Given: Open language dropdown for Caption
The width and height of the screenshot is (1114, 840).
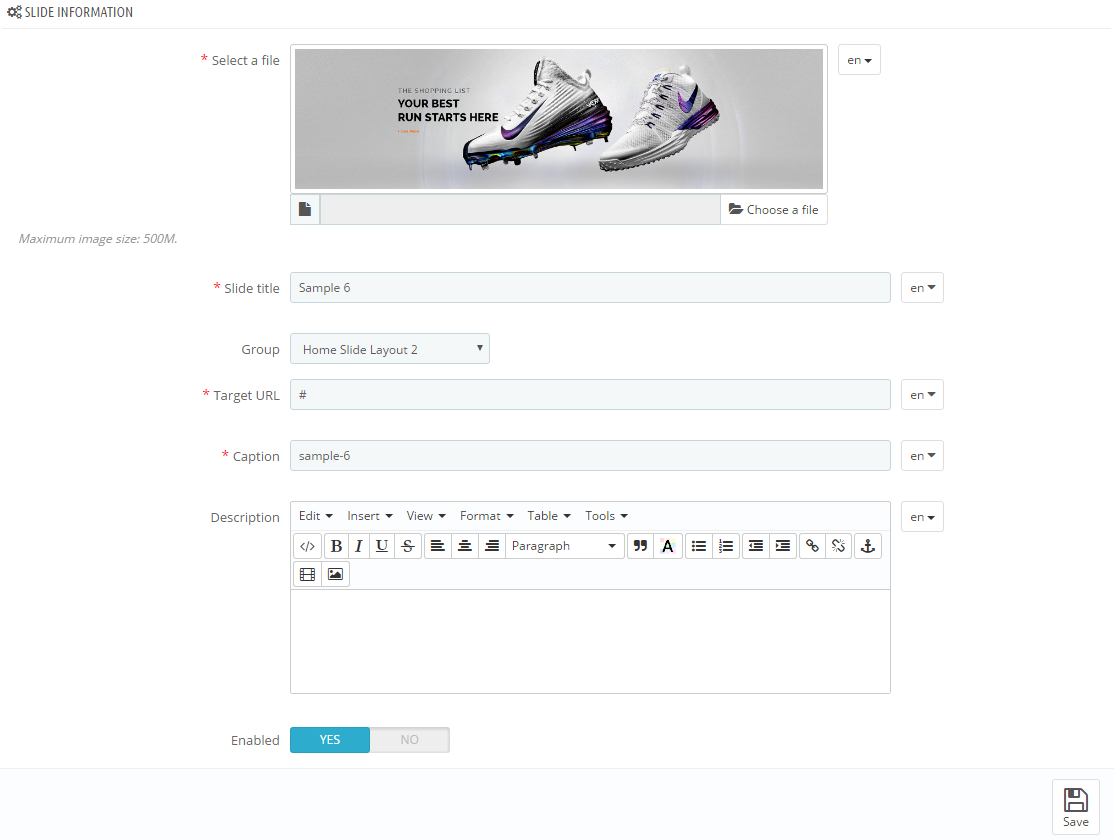Looking at the screenshot, I should (922, 456).
